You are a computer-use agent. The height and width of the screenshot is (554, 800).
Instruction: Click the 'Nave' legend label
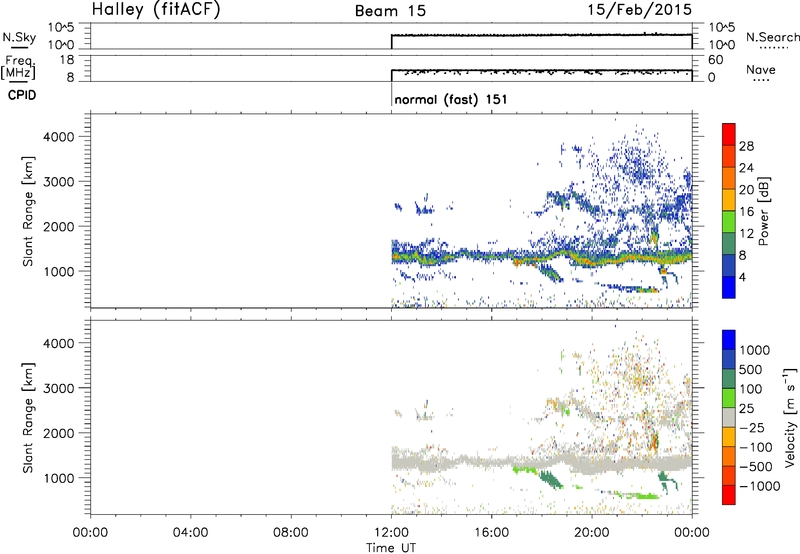pos(761,69)
